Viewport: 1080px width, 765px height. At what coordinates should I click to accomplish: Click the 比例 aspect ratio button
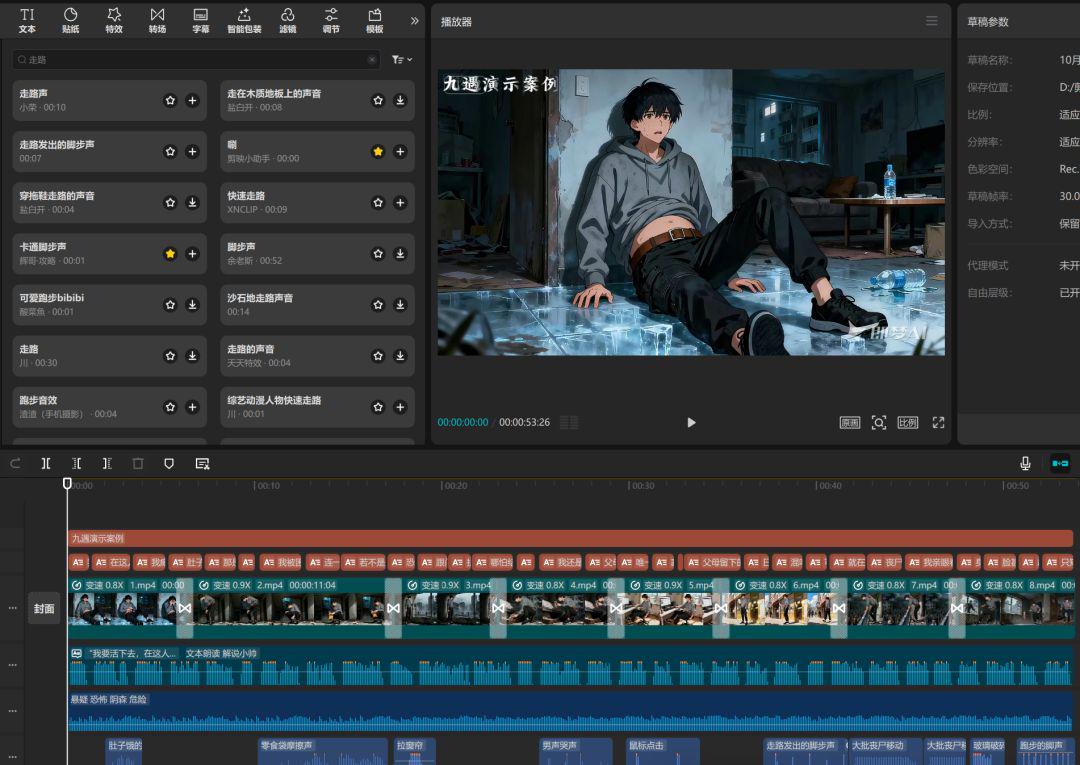(907, 422)
